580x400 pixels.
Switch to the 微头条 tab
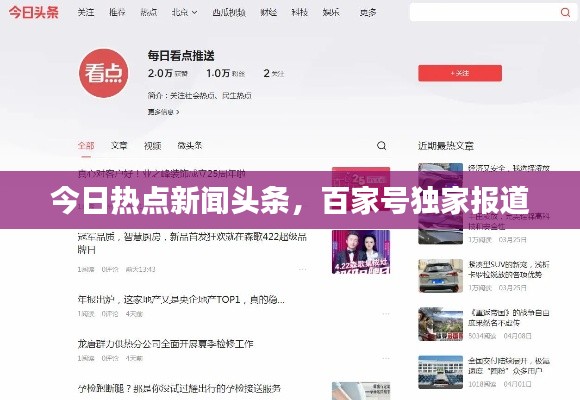tap(190, 145)
